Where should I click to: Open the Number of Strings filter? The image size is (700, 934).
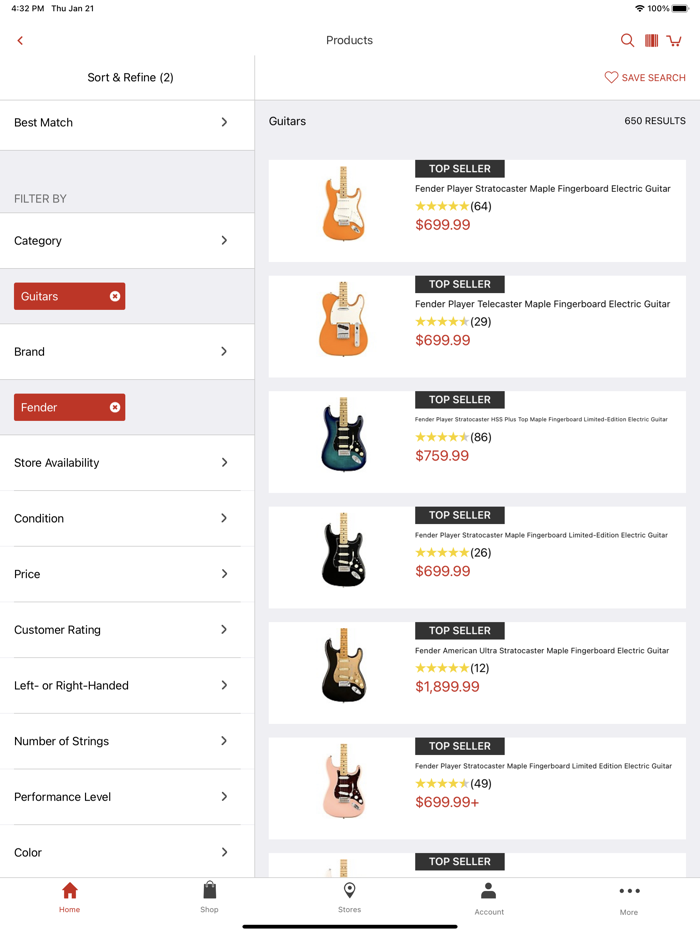[127, 741]
